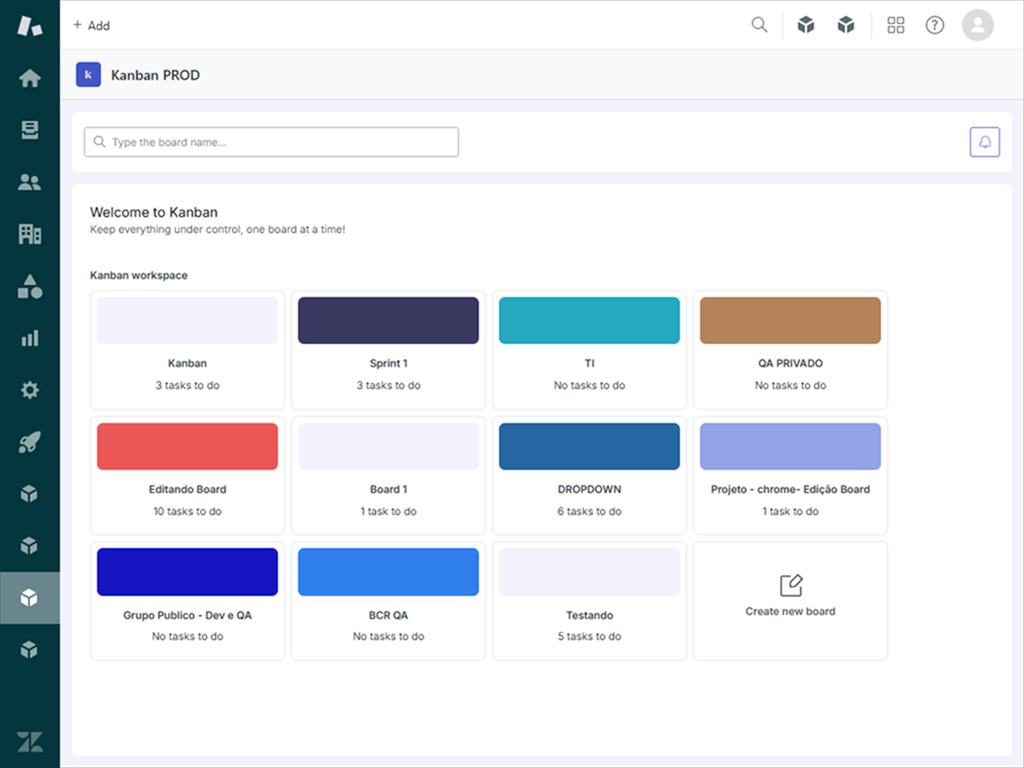Open the user avatar menu
This screenshot has width=1024, height=768.
[x=978, y=24]
